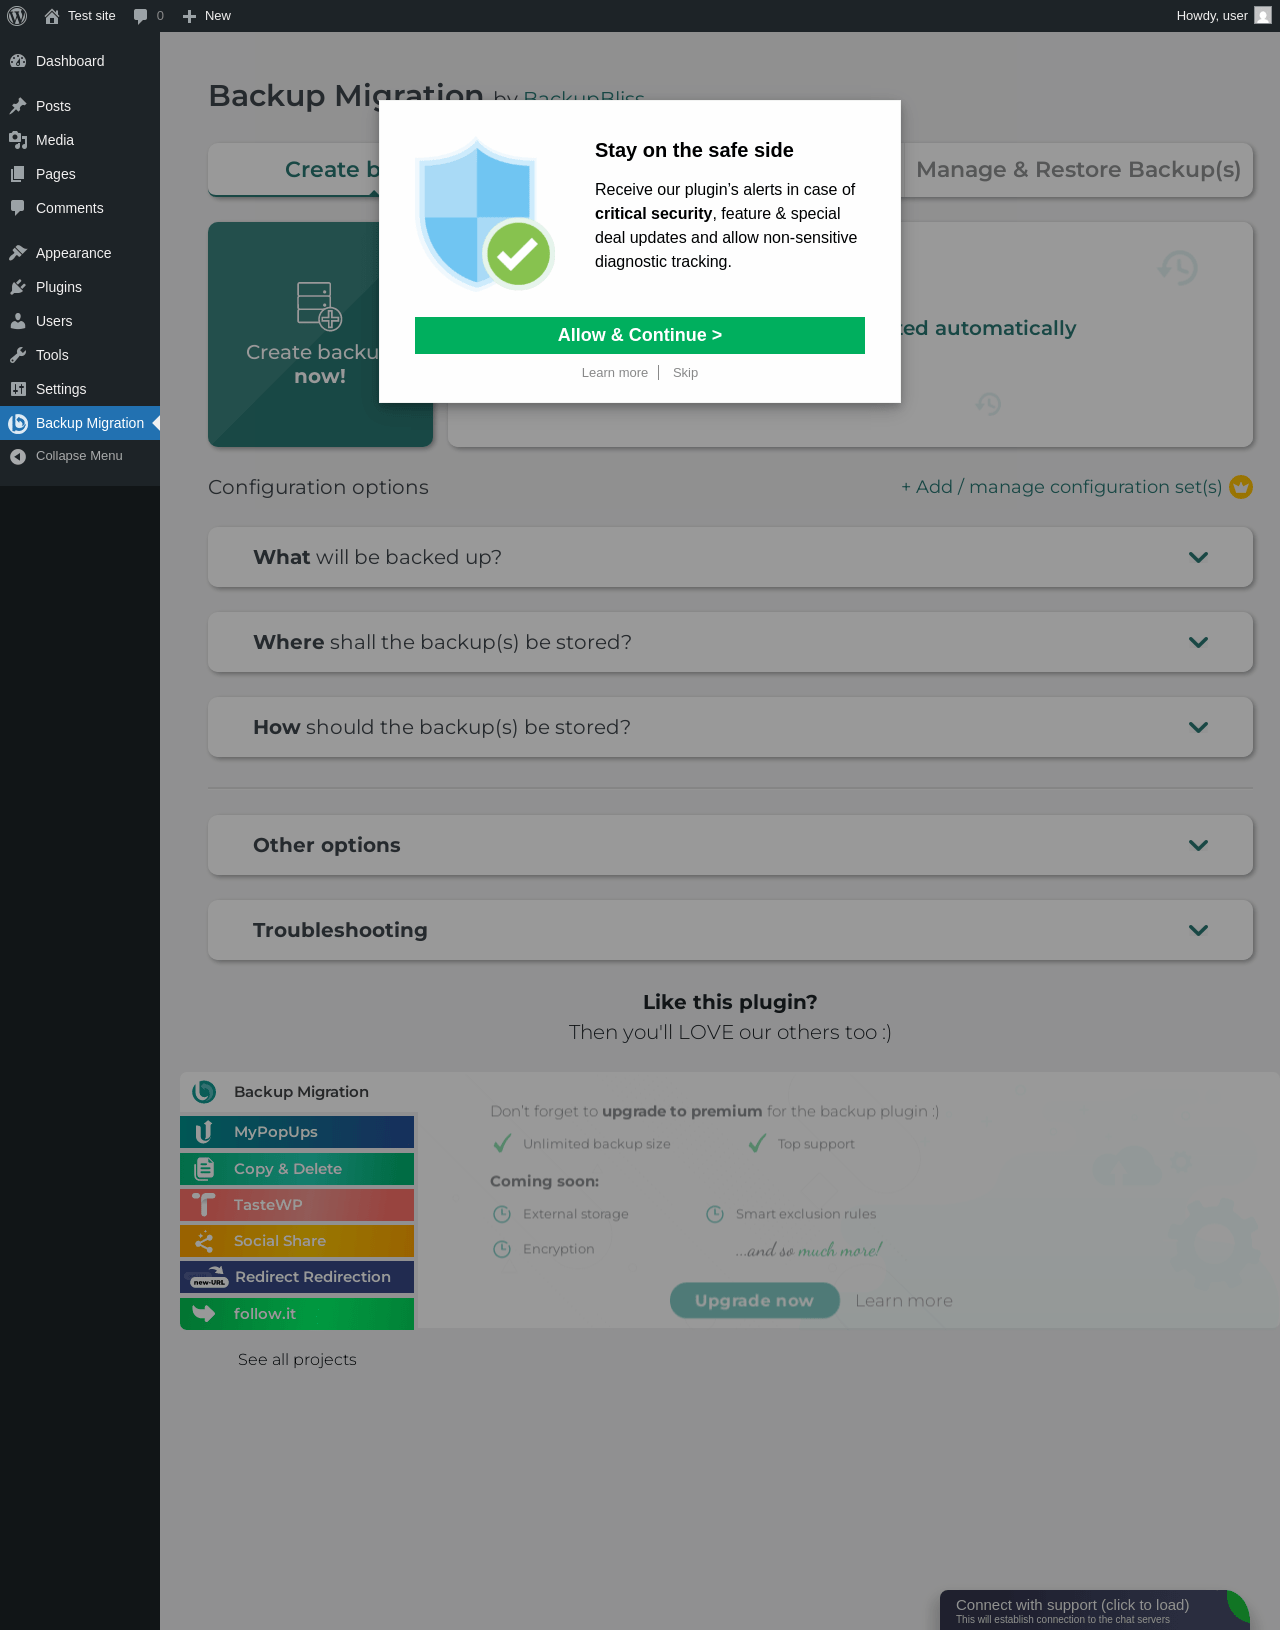The width and height of the screenshot is (1280, 1630).
Task: Click the Dashboard gauge icon
Action: (18, 61)
